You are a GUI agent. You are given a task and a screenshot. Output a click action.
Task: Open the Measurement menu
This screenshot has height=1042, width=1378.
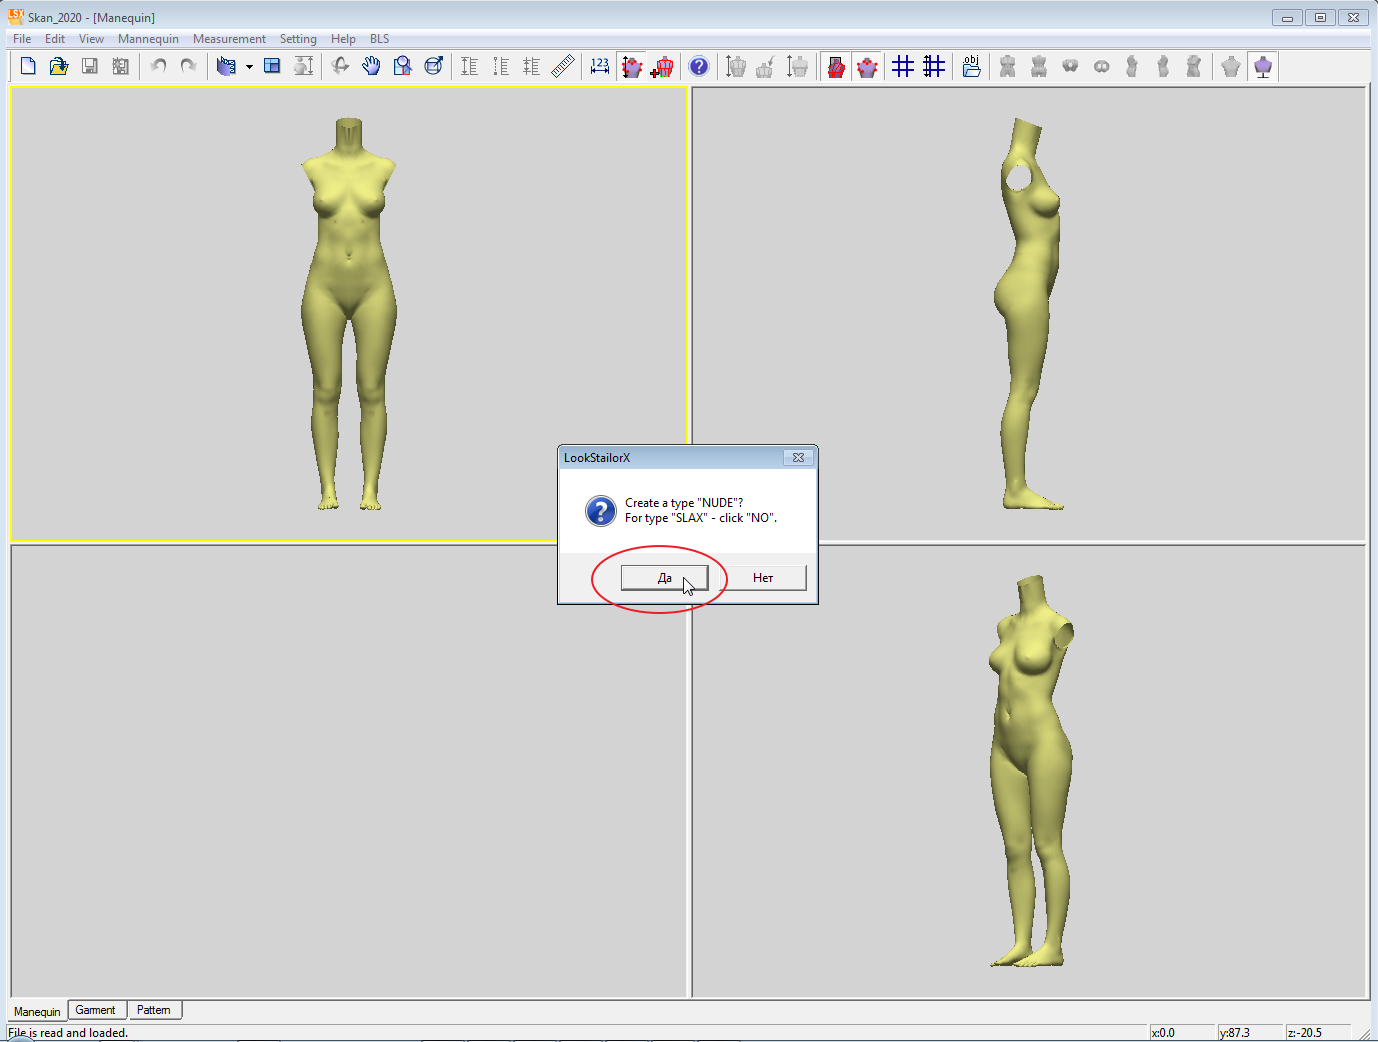pyautogui.click(x=229, y=39)
